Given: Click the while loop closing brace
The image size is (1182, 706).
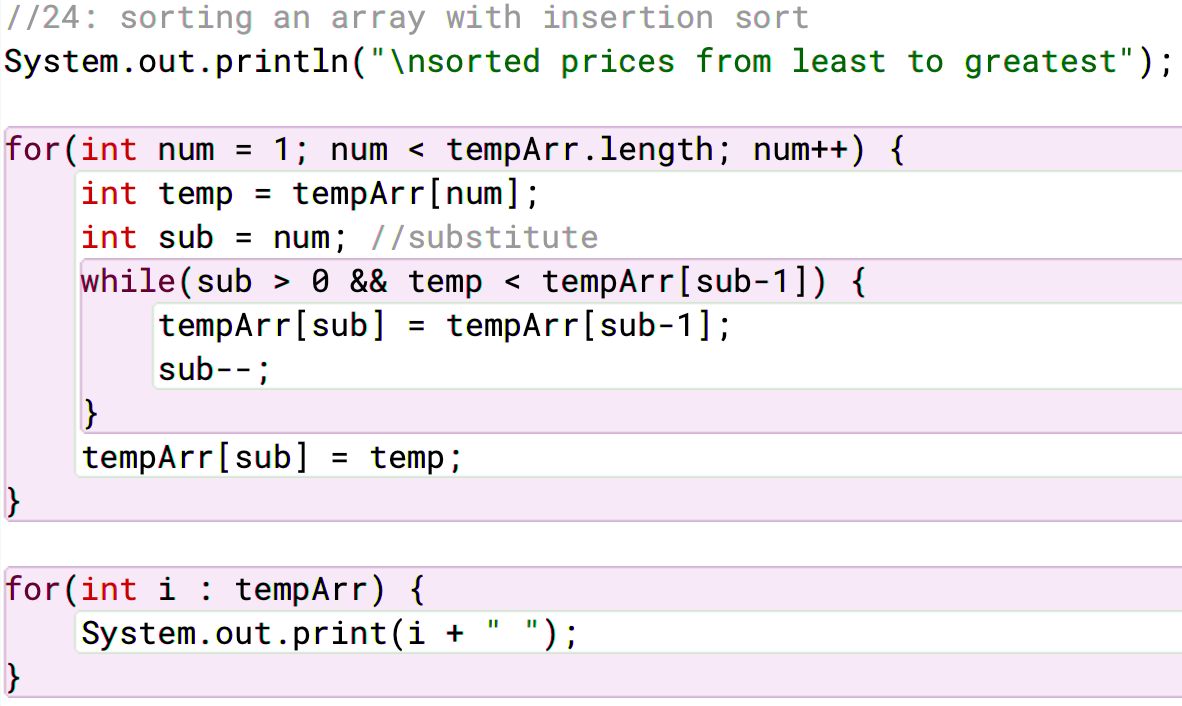Looking at the screenshot, I should click(x=90, y=414).
